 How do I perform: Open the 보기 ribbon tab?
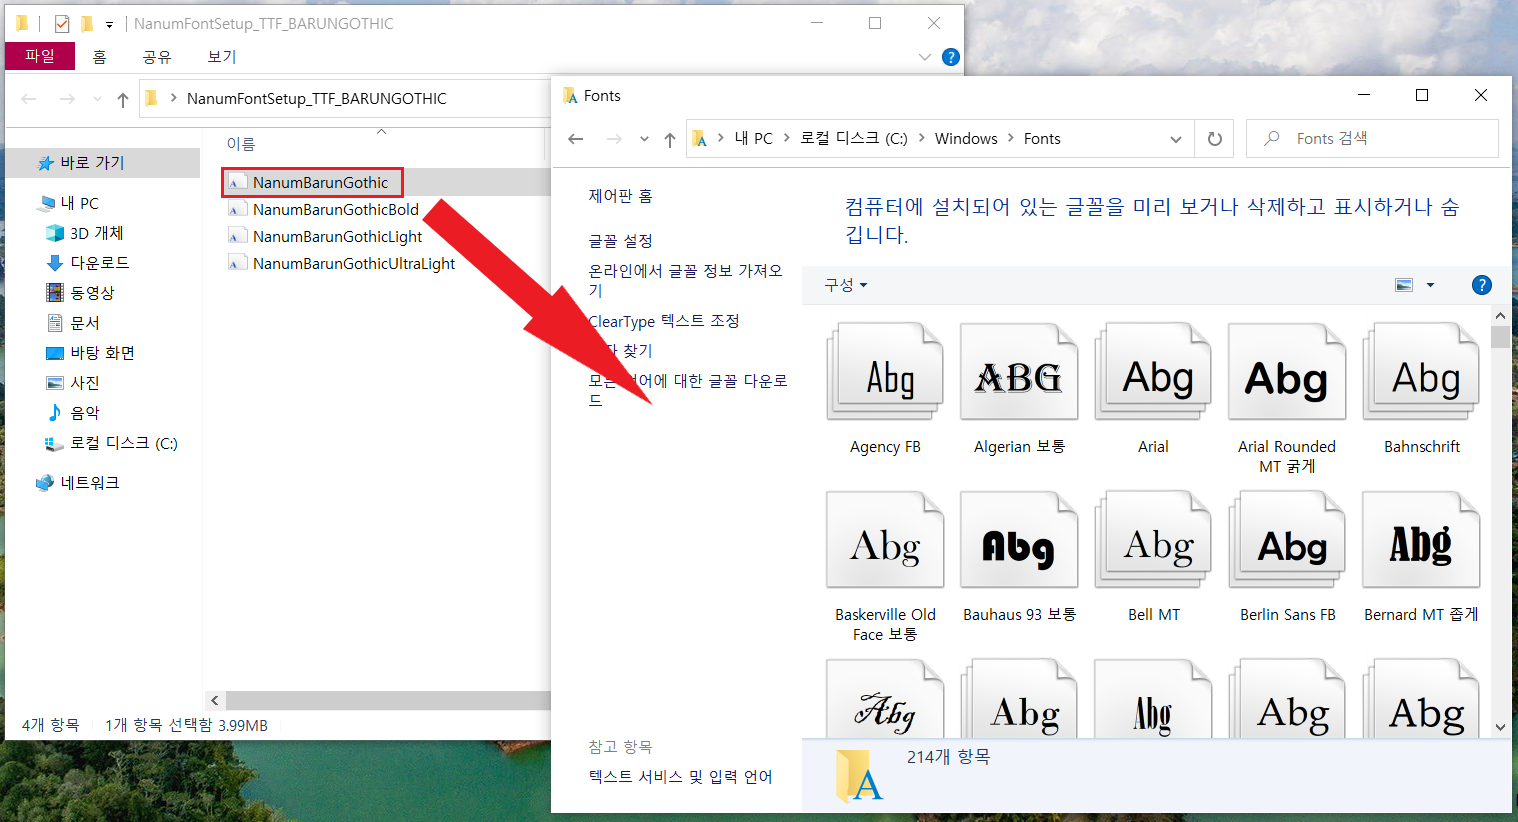[x=222, y=57]
